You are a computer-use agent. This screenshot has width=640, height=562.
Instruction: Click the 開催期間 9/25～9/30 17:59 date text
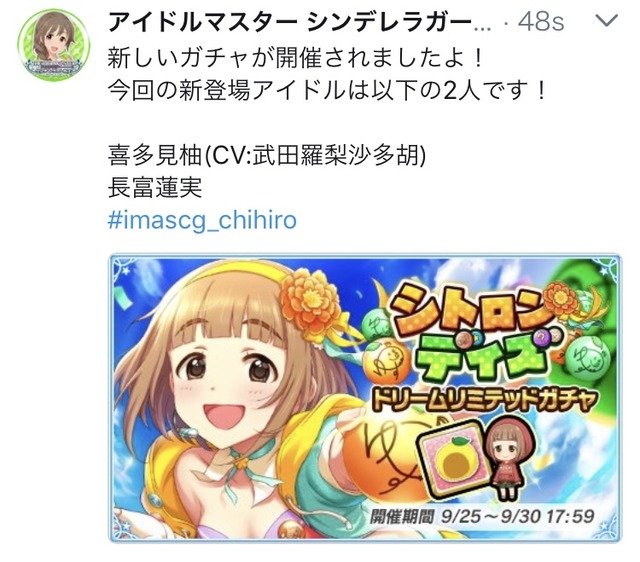click(x=482, y=517)
